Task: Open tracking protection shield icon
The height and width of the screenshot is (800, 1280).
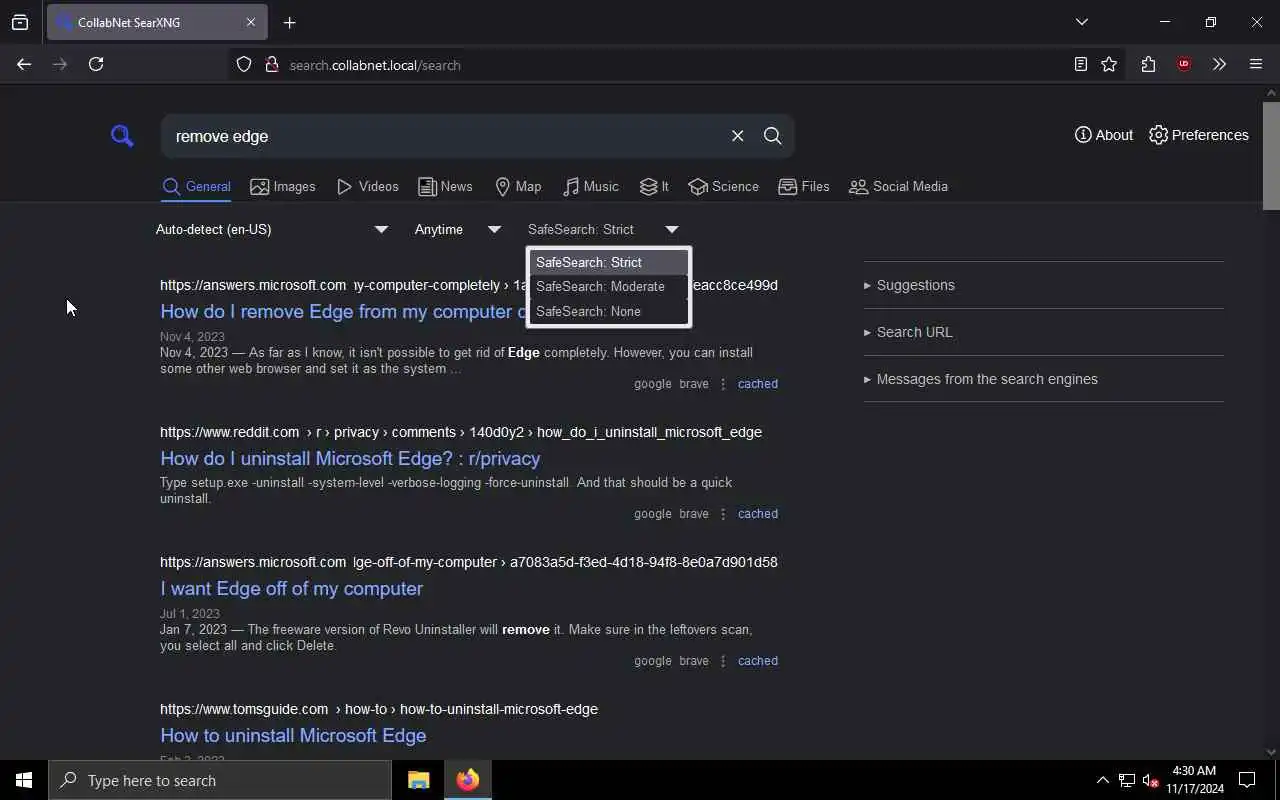Action: pyautogui.click(x=244, y=65)
